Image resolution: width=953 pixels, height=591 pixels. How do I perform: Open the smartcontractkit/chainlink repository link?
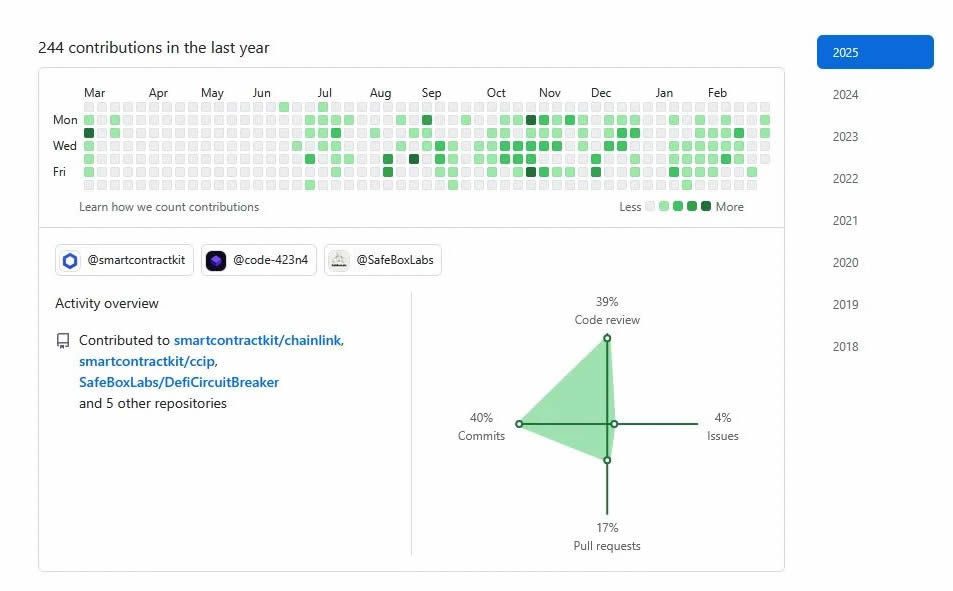(257, 341)
